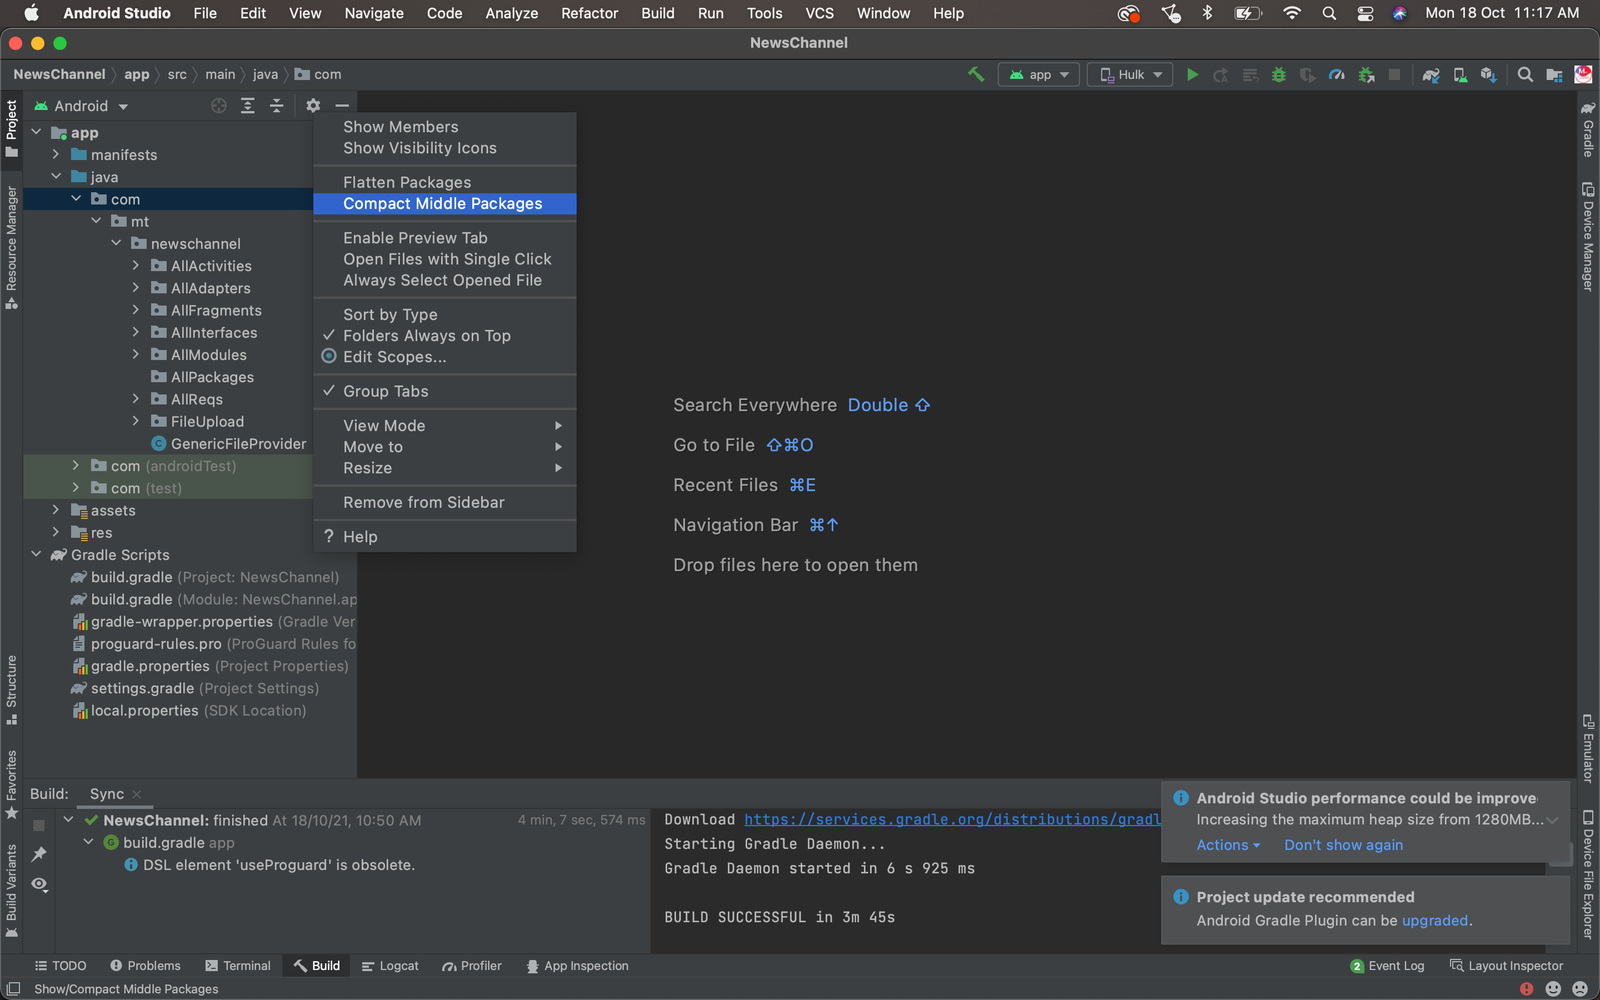The width and height of the screenshot is (1600, 1000).
Task: Open the Android view dropdown in Project panel
Action: (82, 106)
